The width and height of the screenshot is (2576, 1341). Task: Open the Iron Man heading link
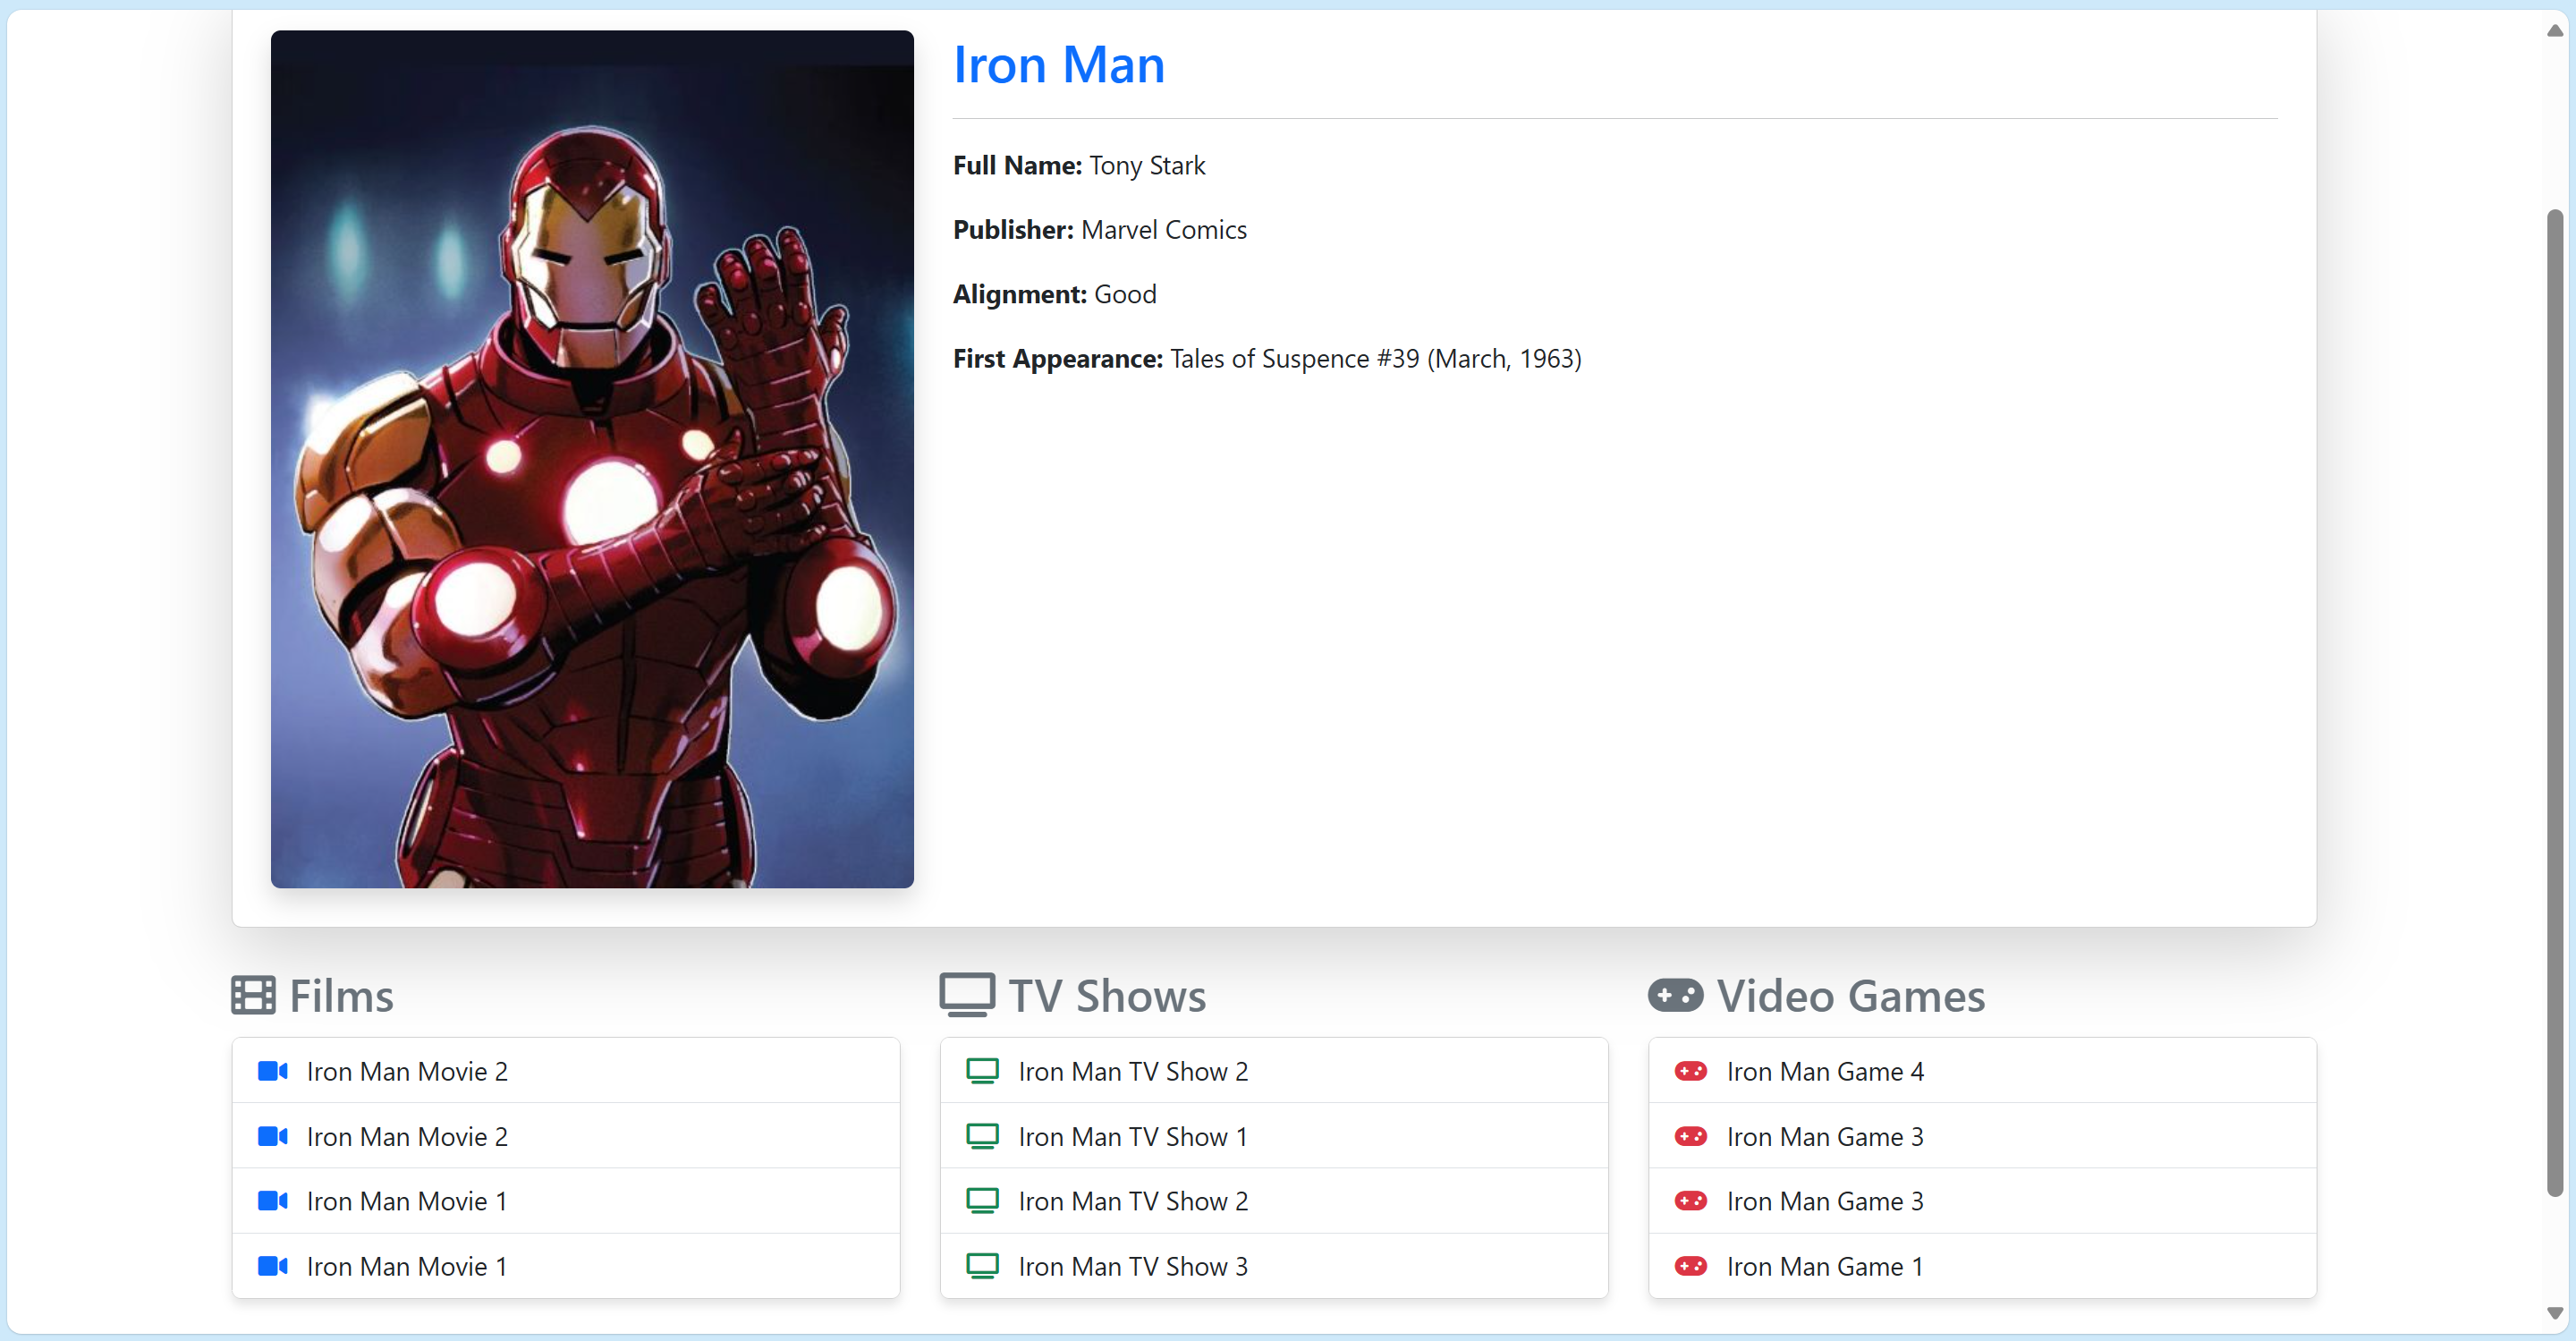[x=1058, y=66]
